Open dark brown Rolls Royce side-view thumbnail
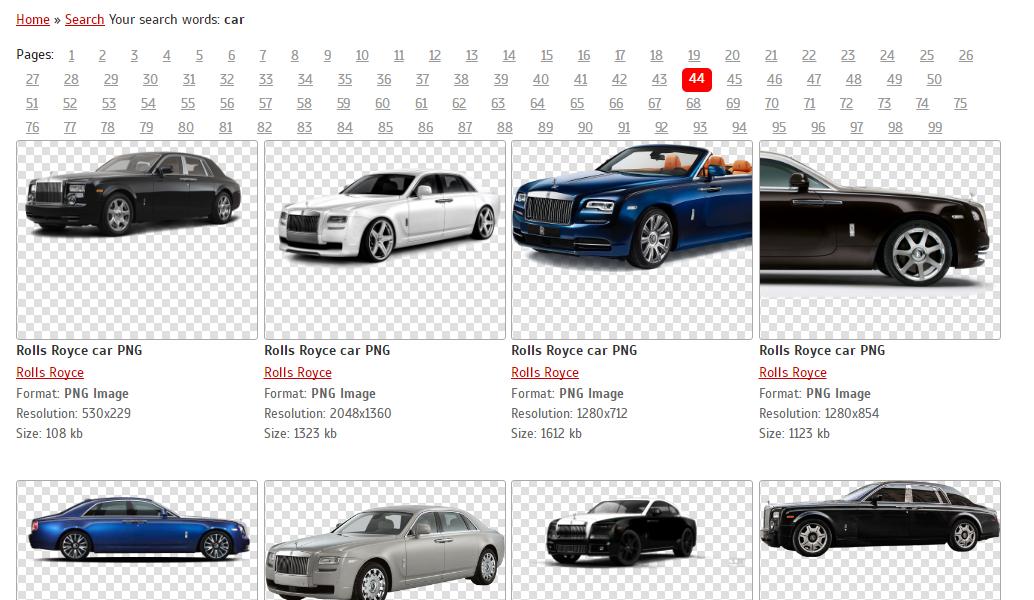 pyautogui.click(x=880, y=240)
